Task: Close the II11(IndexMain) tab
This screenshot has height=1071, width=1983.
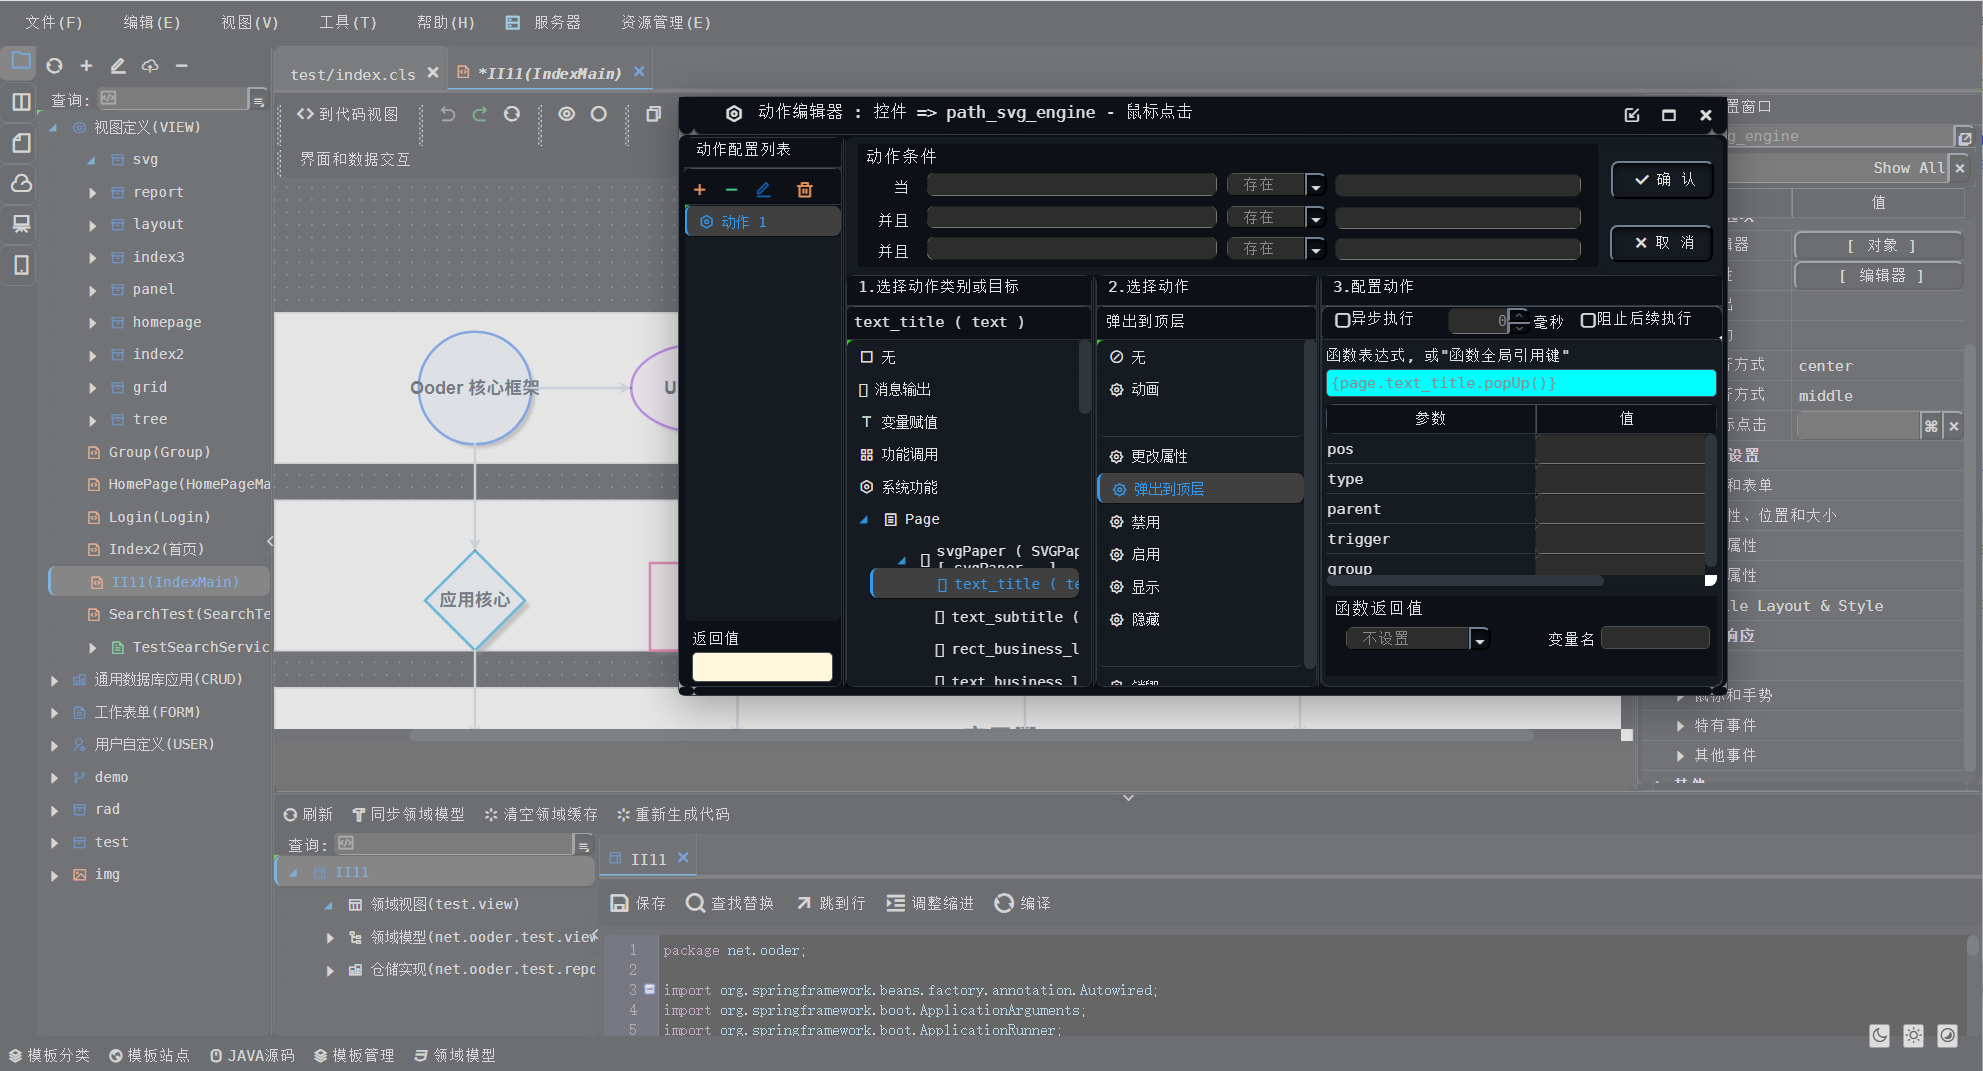Action: point(639,71)
